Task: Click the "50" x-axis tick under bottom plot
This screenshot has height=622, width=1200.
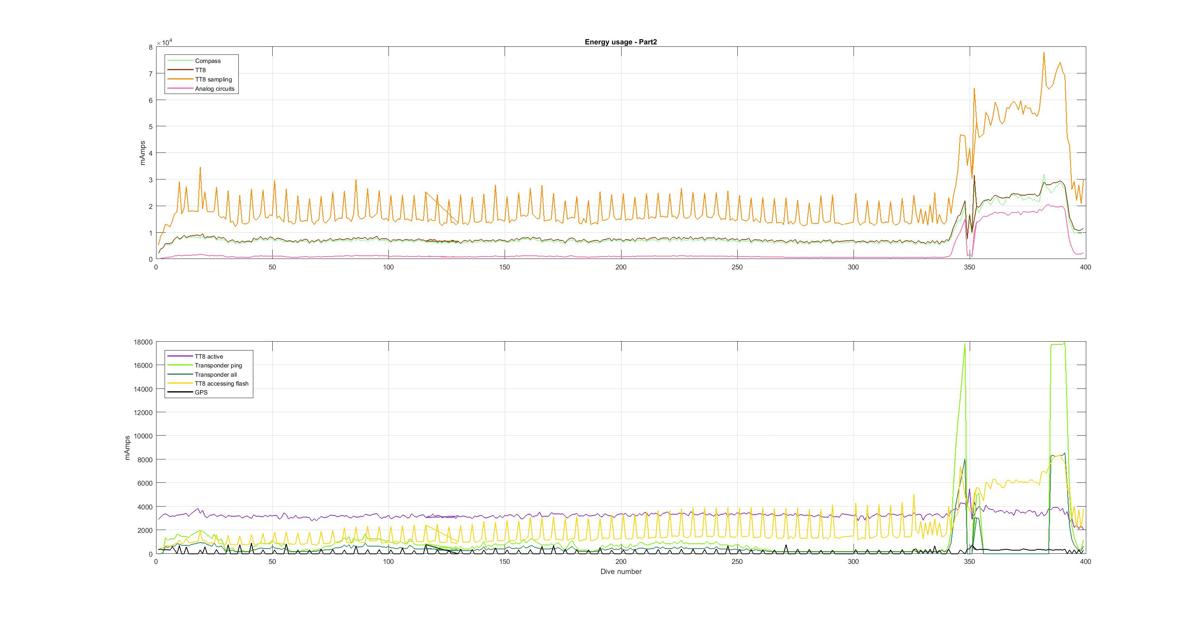Action: [x=272, y=562]
